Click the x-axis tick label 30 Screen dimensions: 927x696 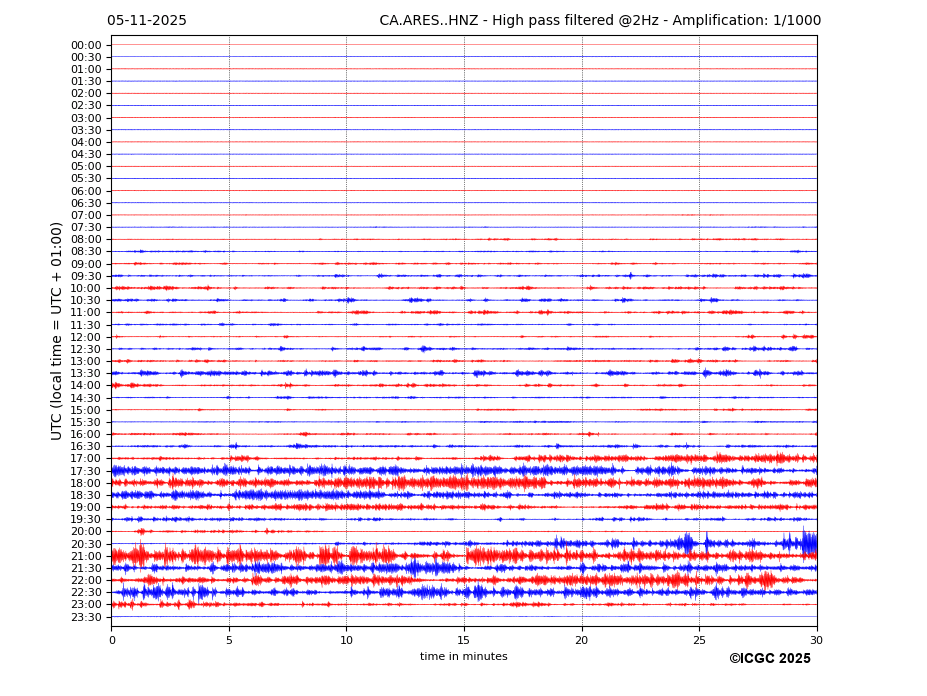tap(816, 640)
